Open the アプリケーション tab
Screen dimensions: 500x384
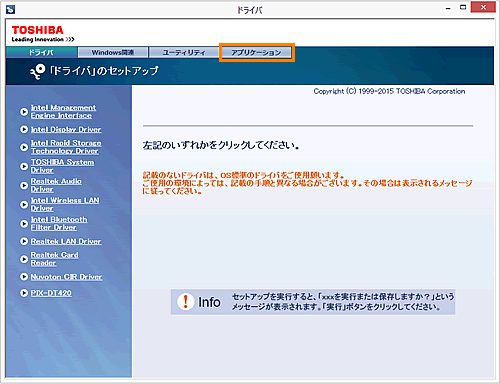coord(256,52)
